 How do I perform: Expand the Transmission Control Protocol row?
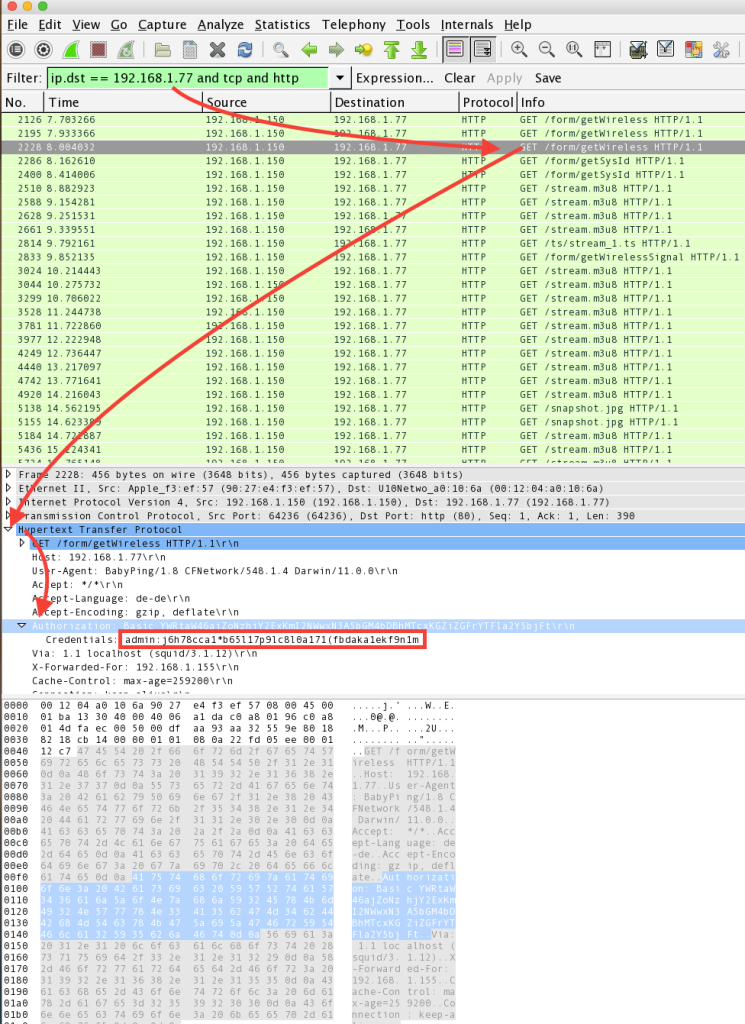(x=9, y=516)
